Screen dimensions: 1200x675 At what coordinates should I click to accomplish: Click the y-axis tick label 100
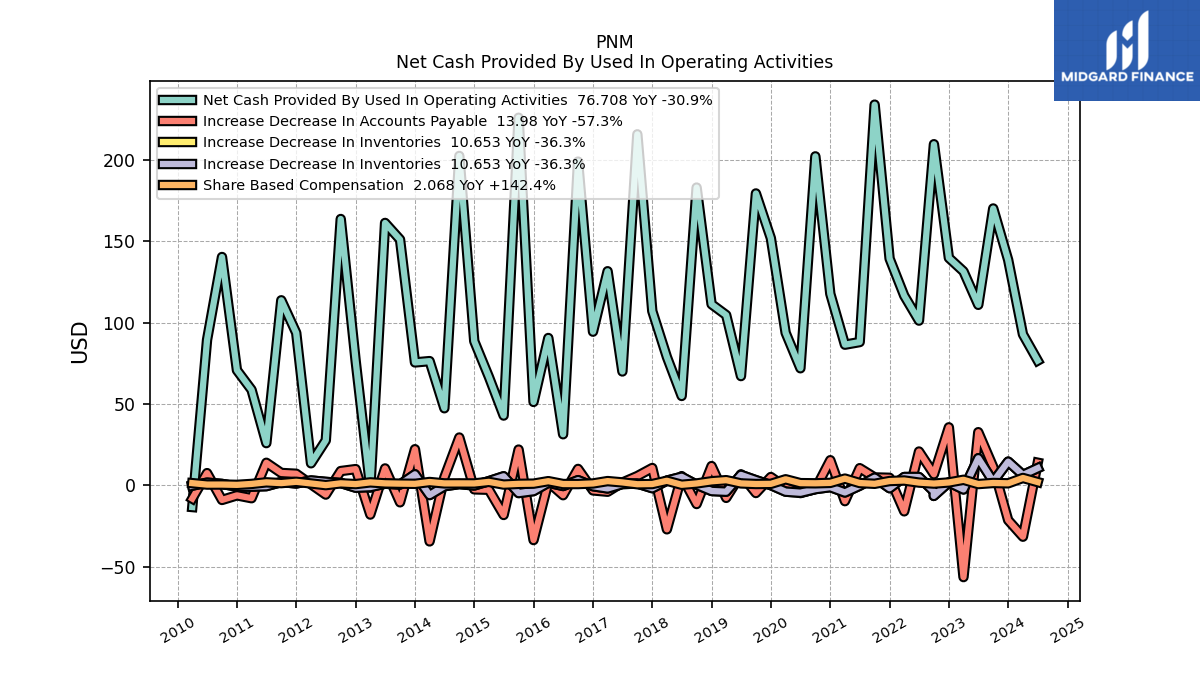tap(125, 323)
